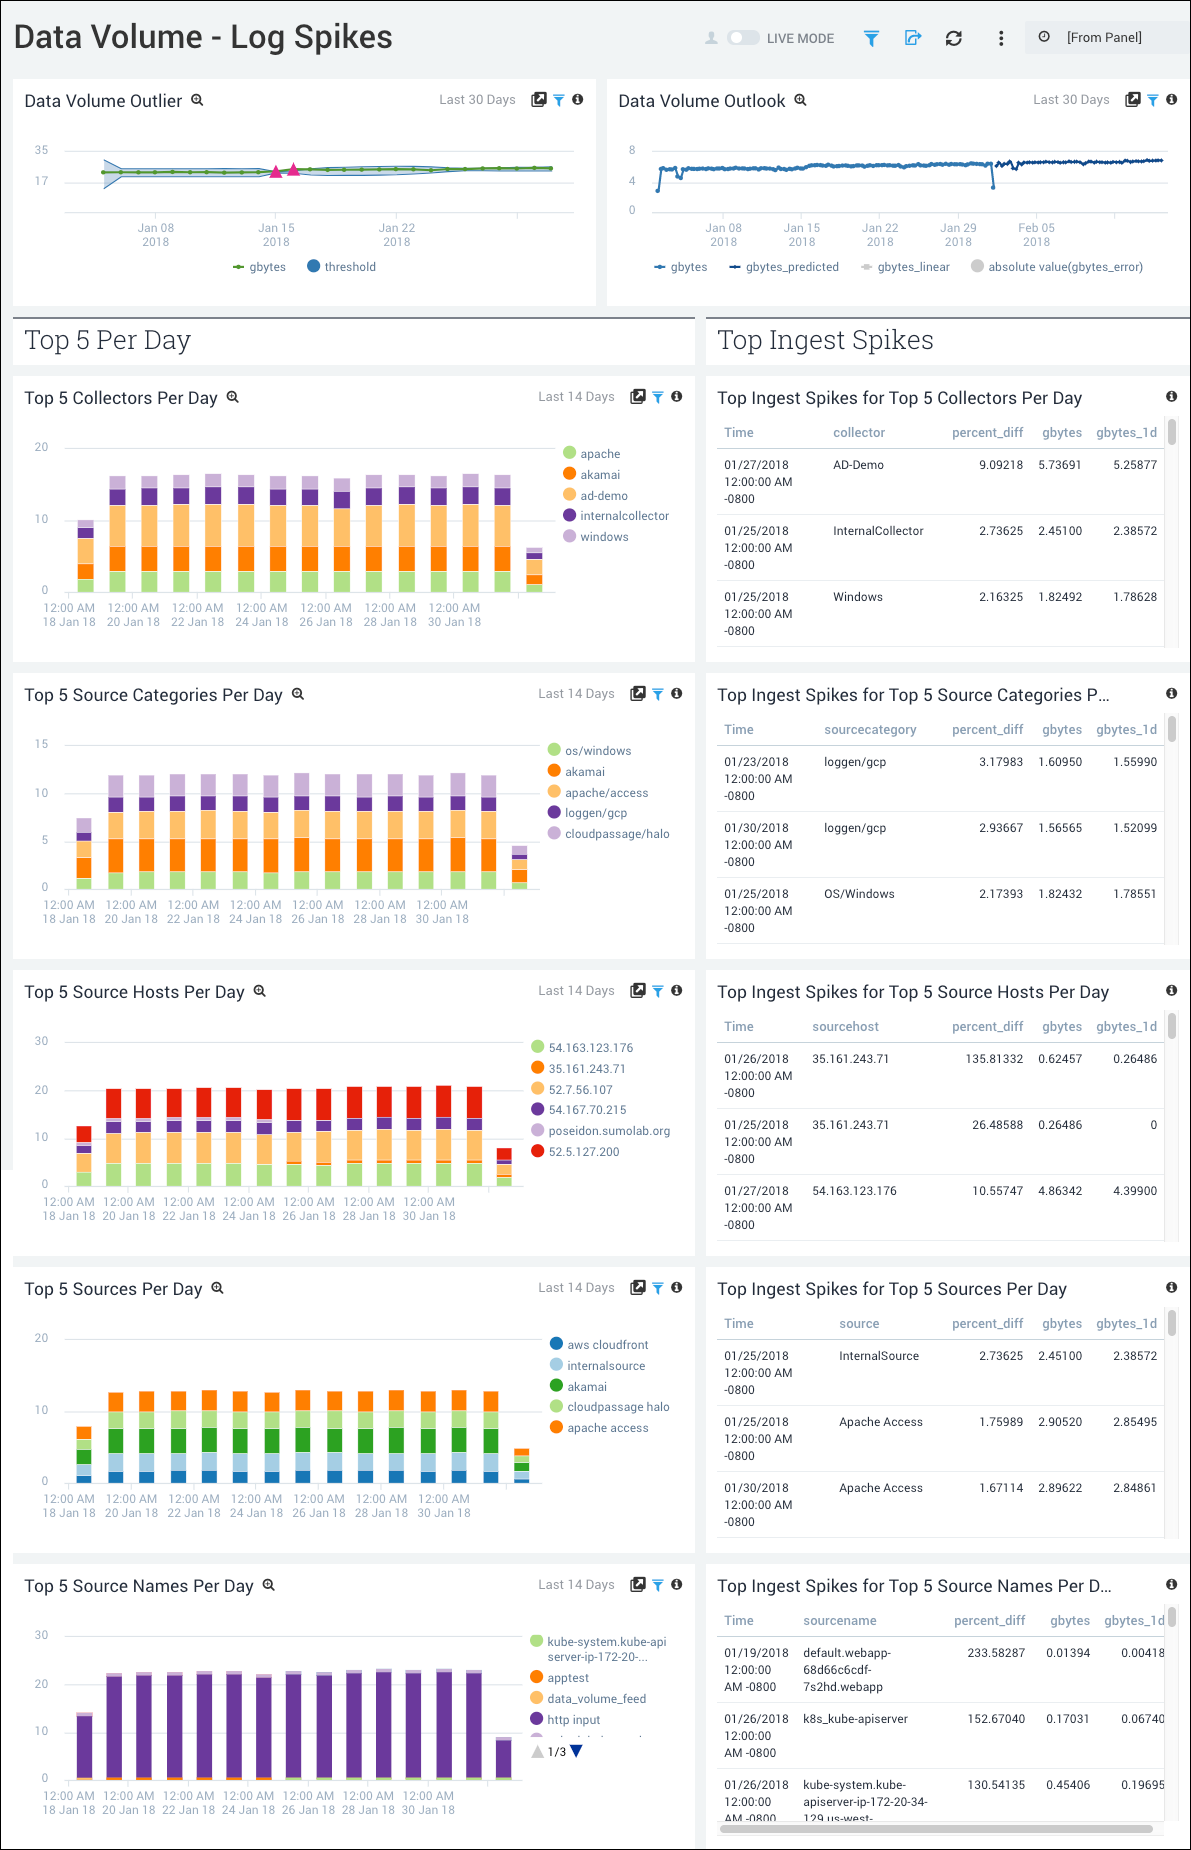
Task: Click filter icon on Top 5 Collectors panel
Action: (658, 397)
